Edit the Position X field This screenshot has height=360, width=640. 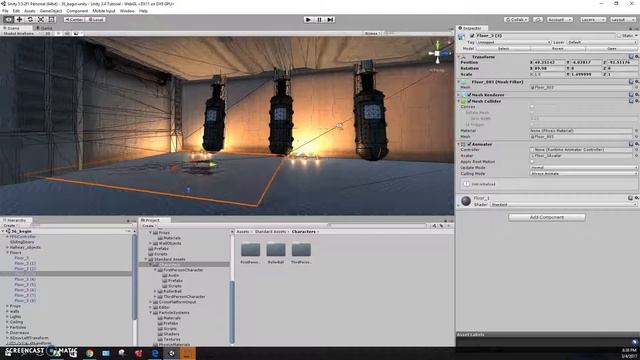click(549, 62)
